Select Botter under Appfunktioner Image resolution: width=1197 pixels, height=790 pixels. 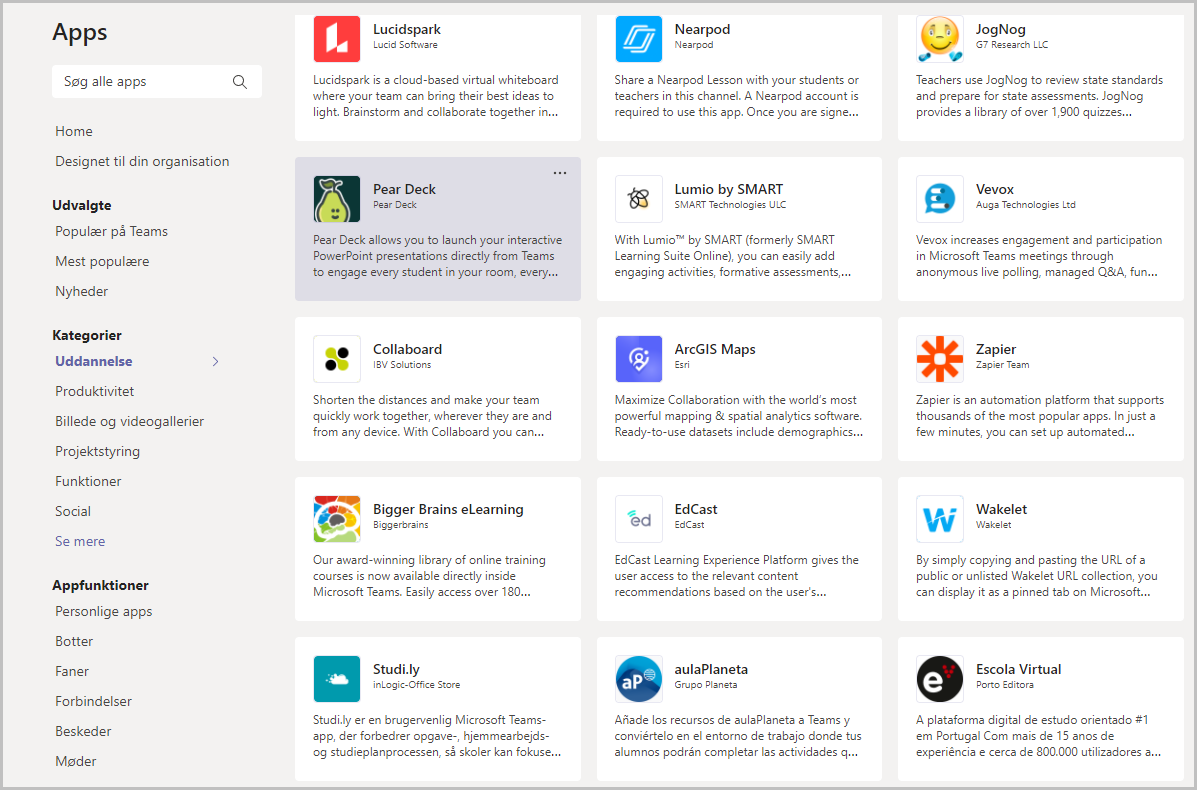[x=74, y=641]
